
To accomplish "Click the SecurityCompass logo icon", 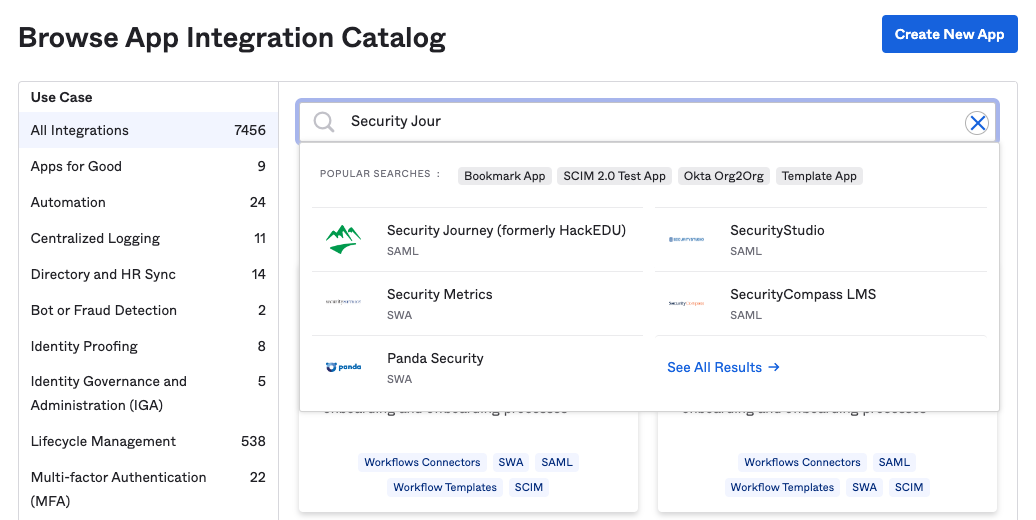I will [x=686, y=303].
